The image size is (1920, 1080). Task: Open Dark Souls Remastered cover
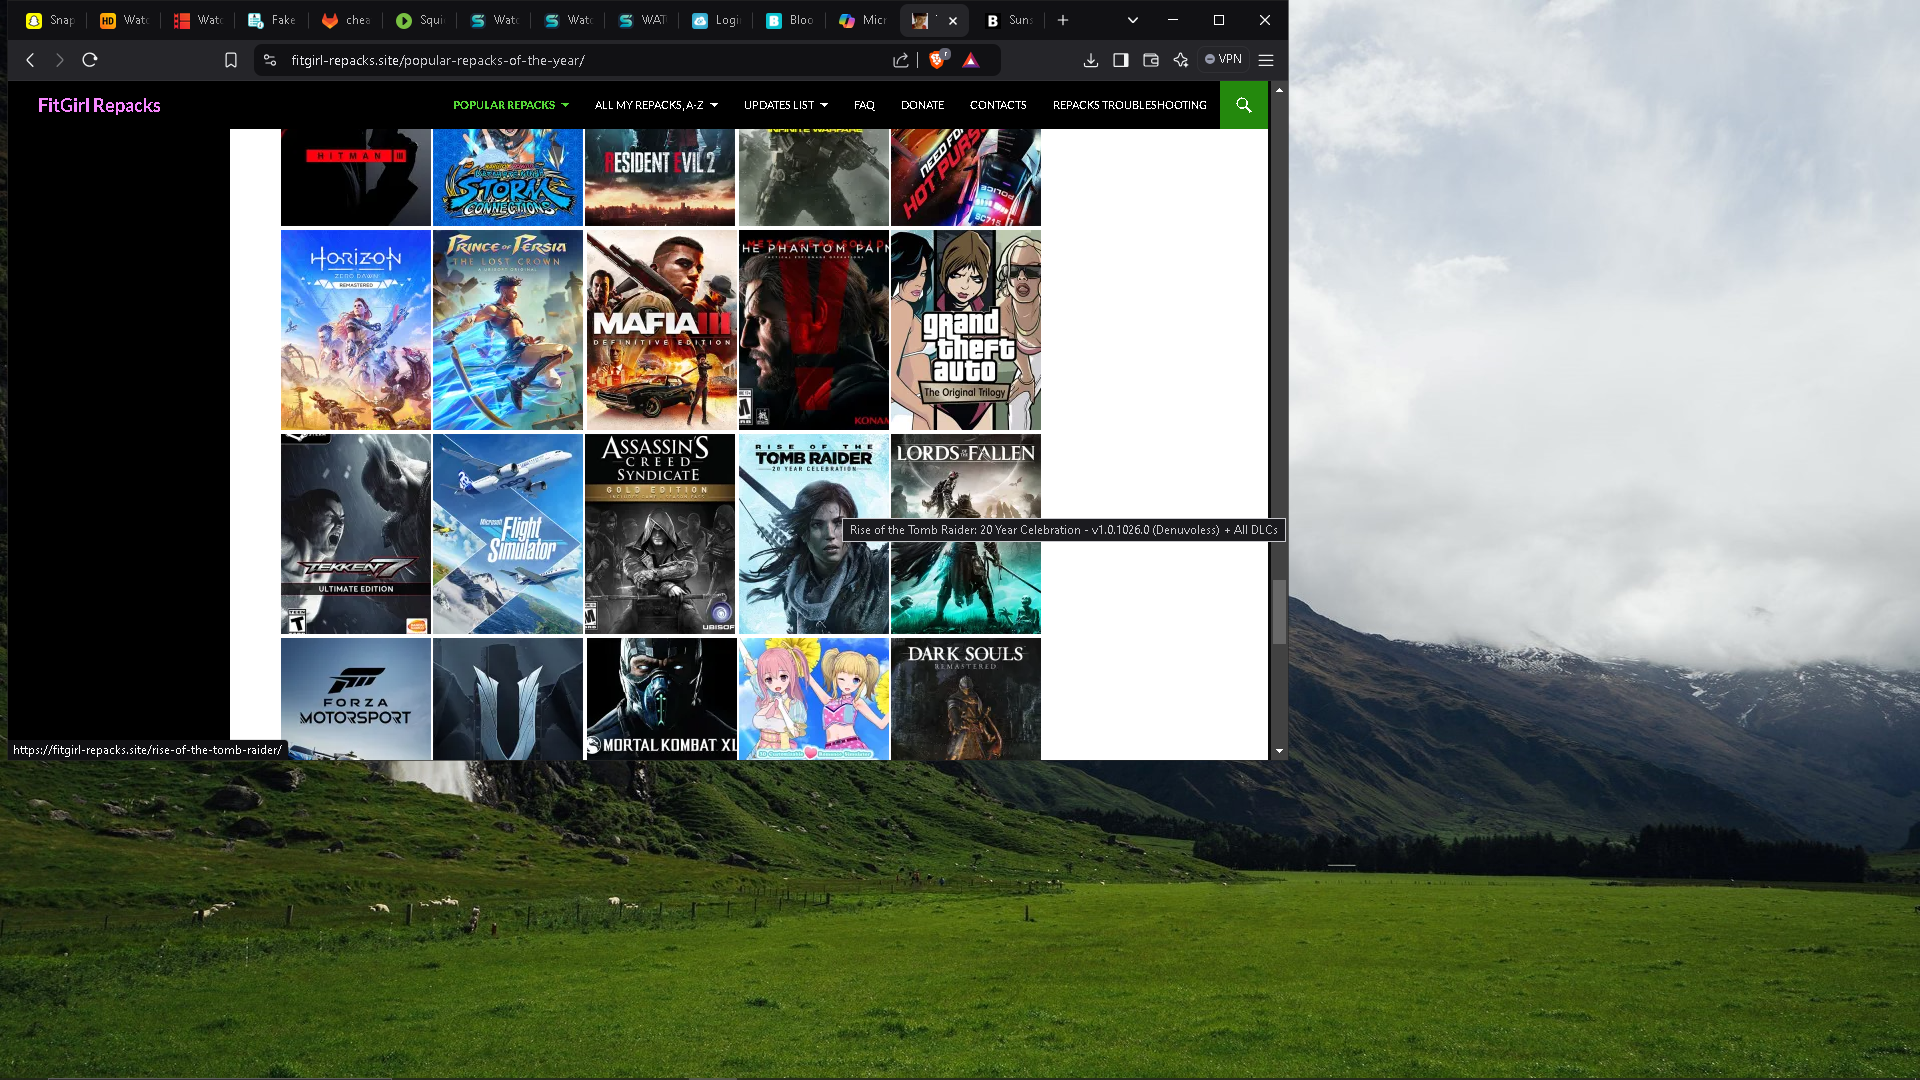(x=966, y=699)
